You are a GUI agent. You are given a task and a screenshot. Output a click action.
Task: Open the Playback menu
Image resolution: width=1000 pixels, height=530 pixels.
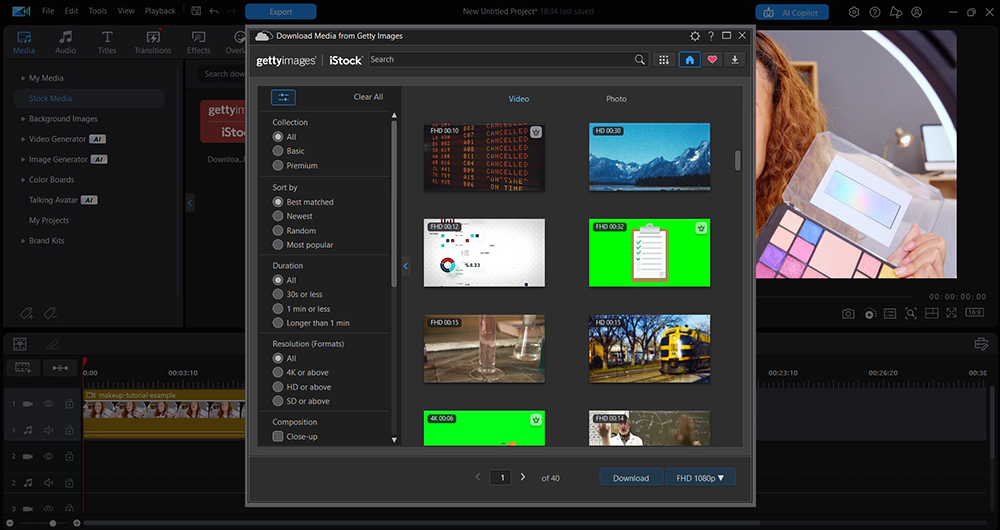[160, 11]
